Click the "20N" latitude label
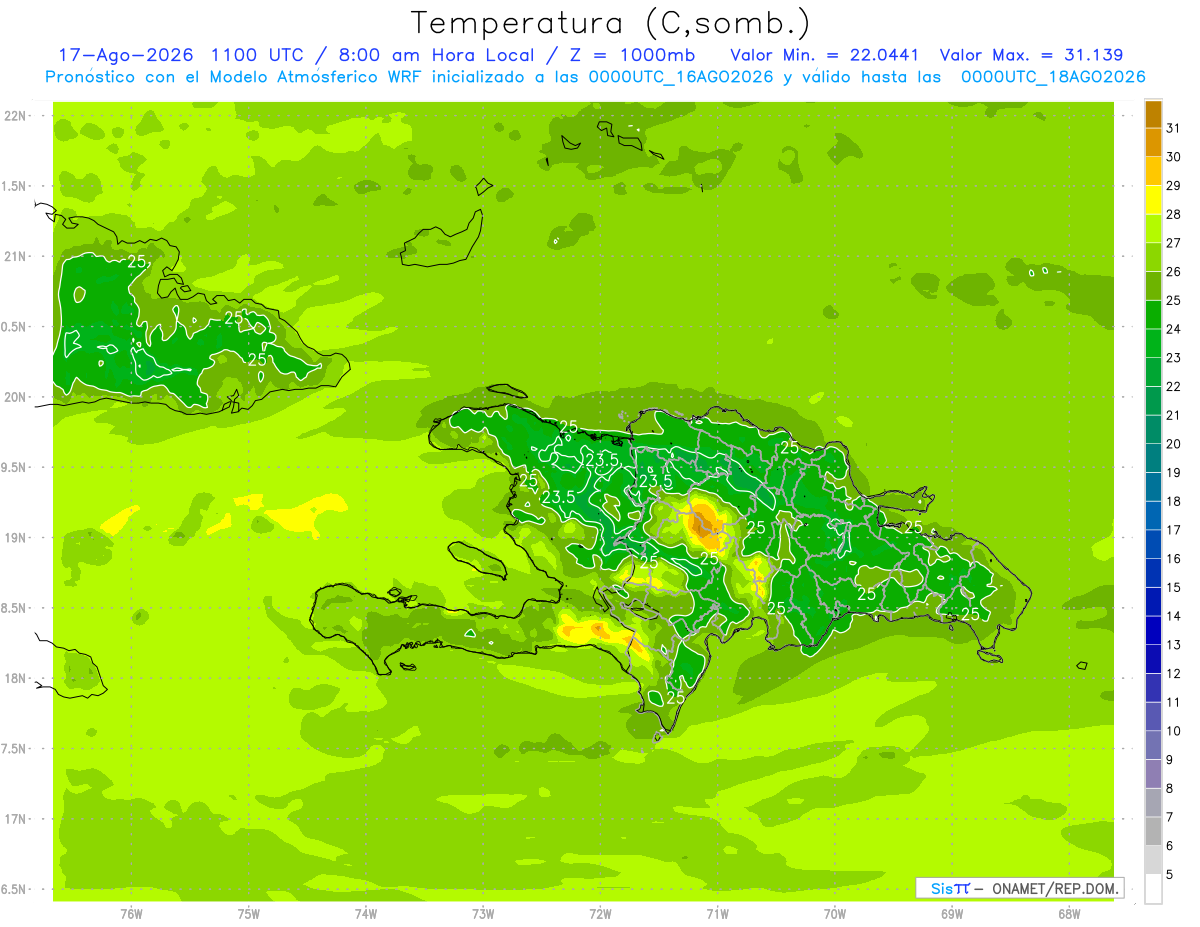Image resolution: width=1200 pixels, height=927 pixels. click(15, 397)
